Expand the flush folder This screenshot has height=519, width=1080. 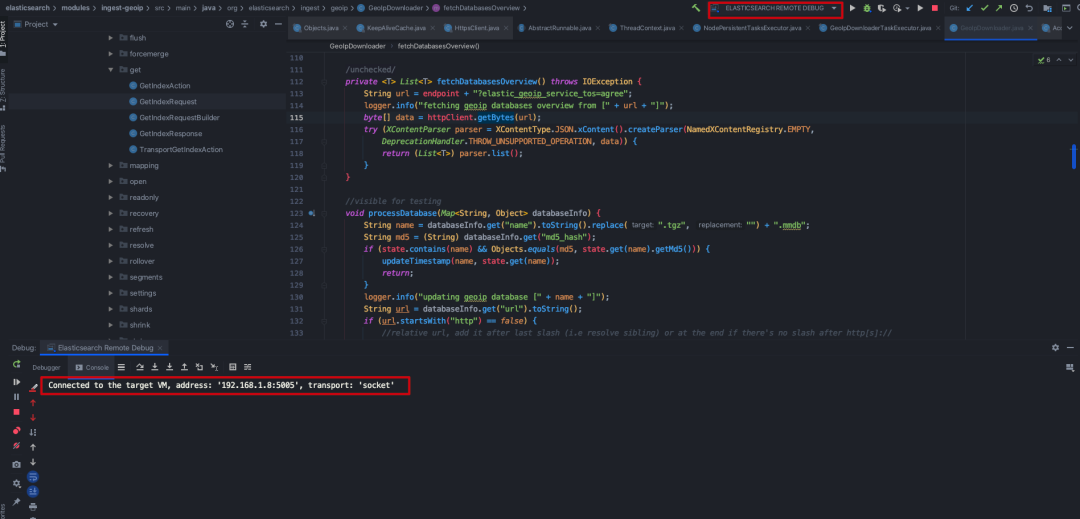pos(111,38)
